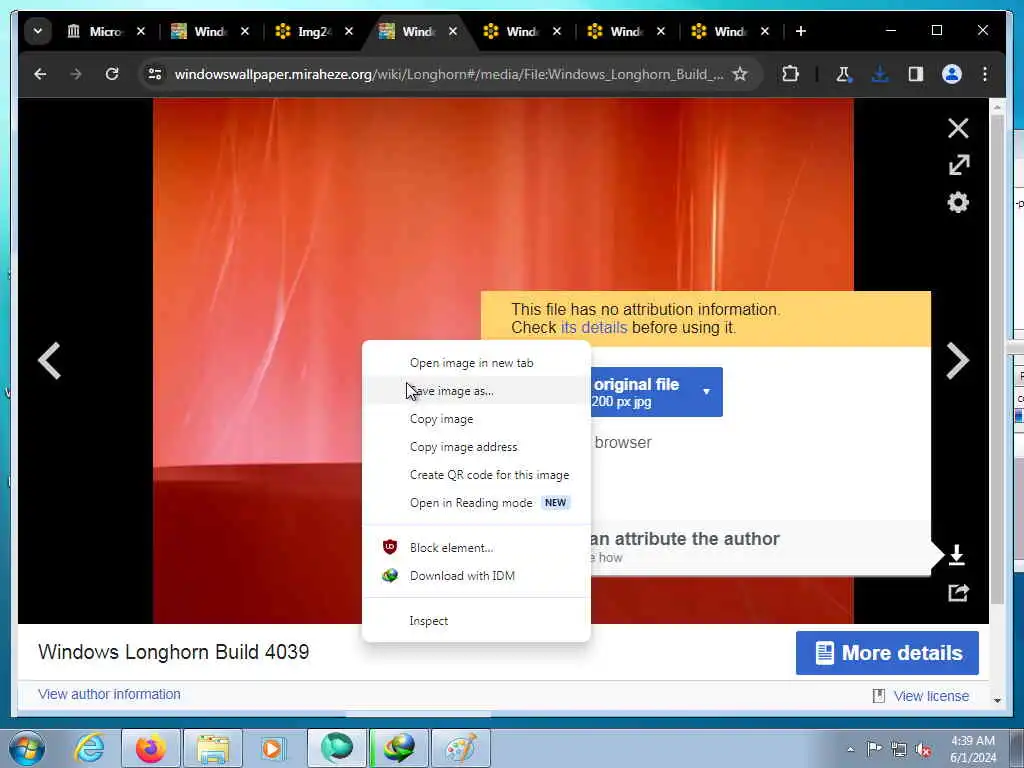Screen dimensions: 1024x768
Task: Expand the original file size dropdown arrow
Action: [706, 392]
